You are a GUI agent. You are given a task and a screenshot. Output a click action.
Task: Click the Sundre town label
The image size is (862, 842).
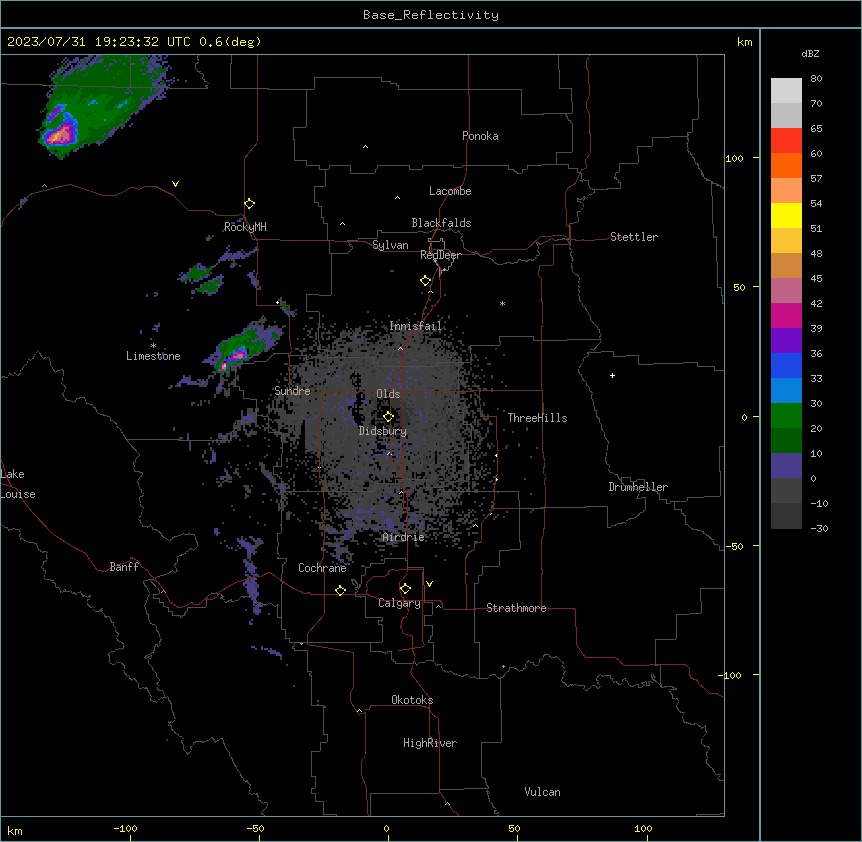[x=292, y=391]
